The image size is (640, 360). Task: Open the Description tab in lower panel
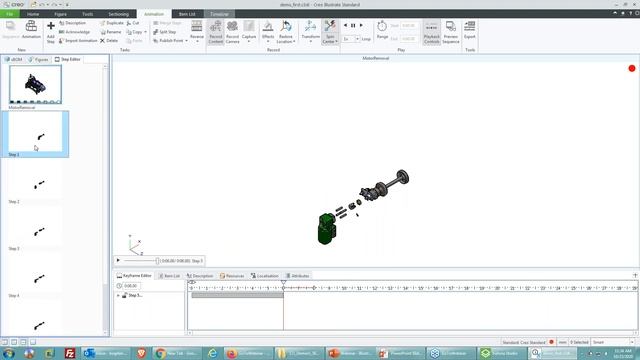(x=200, y=276)
